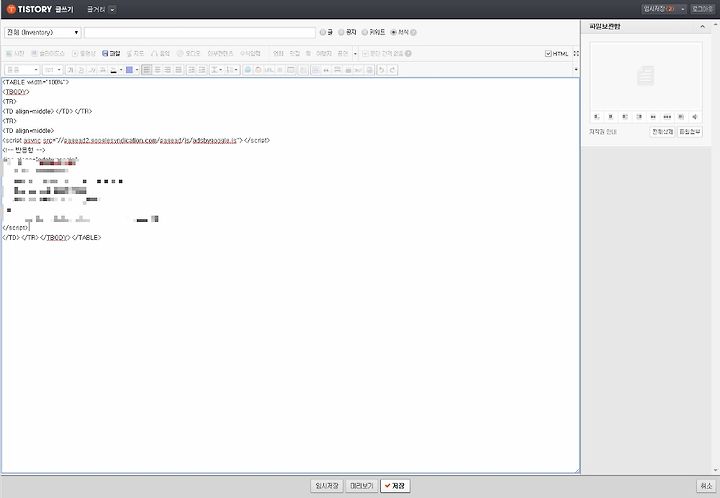This screenshot has width=720, height=498.
Task: Click the 미리보기 preview button
Action: point(361,486)
